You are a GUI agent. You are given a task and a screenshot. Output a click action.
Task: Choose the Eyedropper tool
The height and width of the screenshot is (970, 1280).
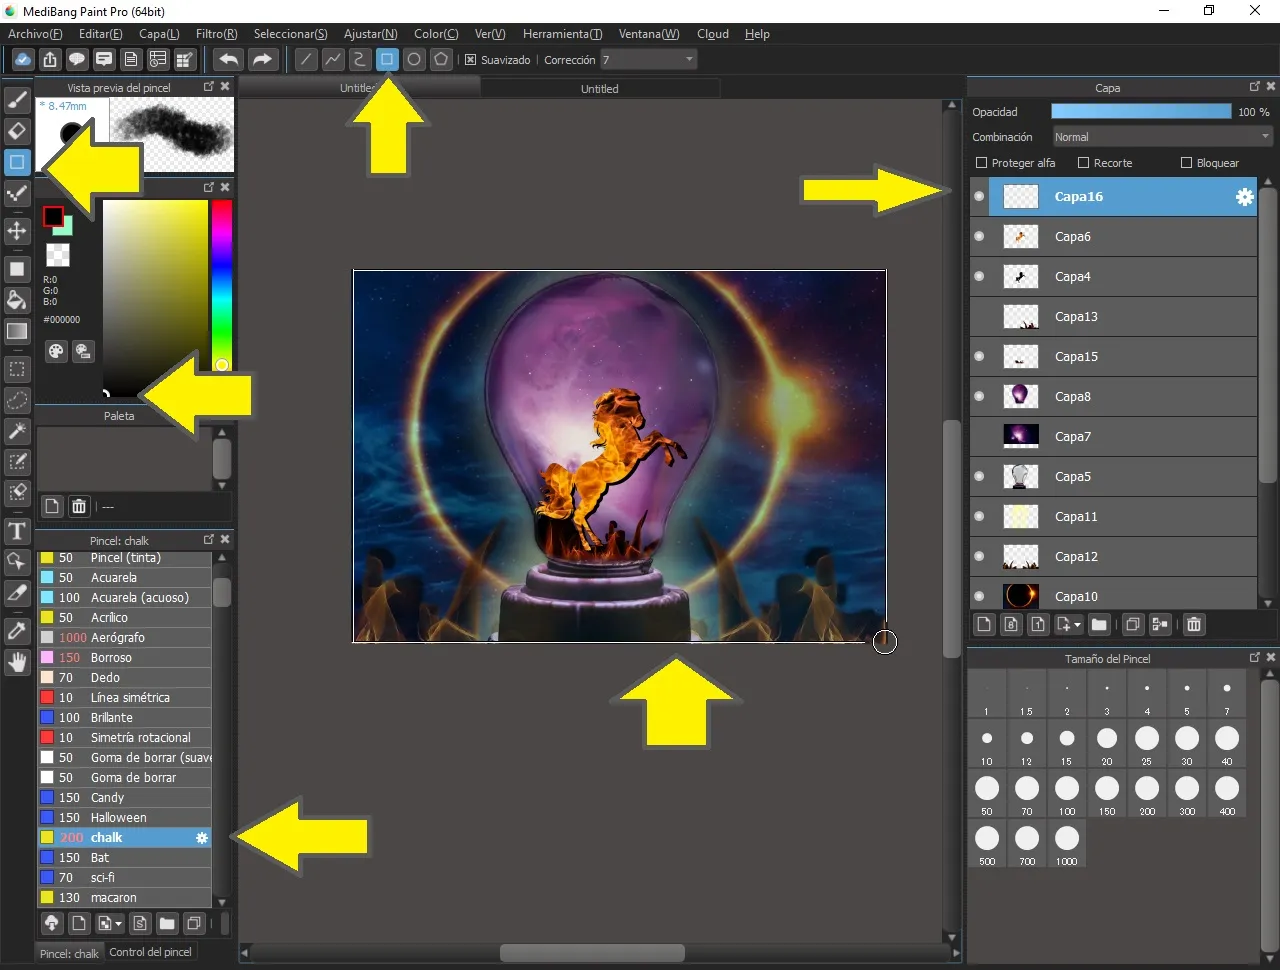[17, 631]
